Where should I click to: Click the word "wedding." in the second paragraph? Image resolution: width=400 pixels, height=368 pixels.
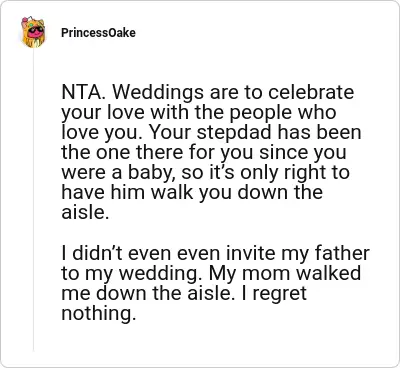(161, 274)
